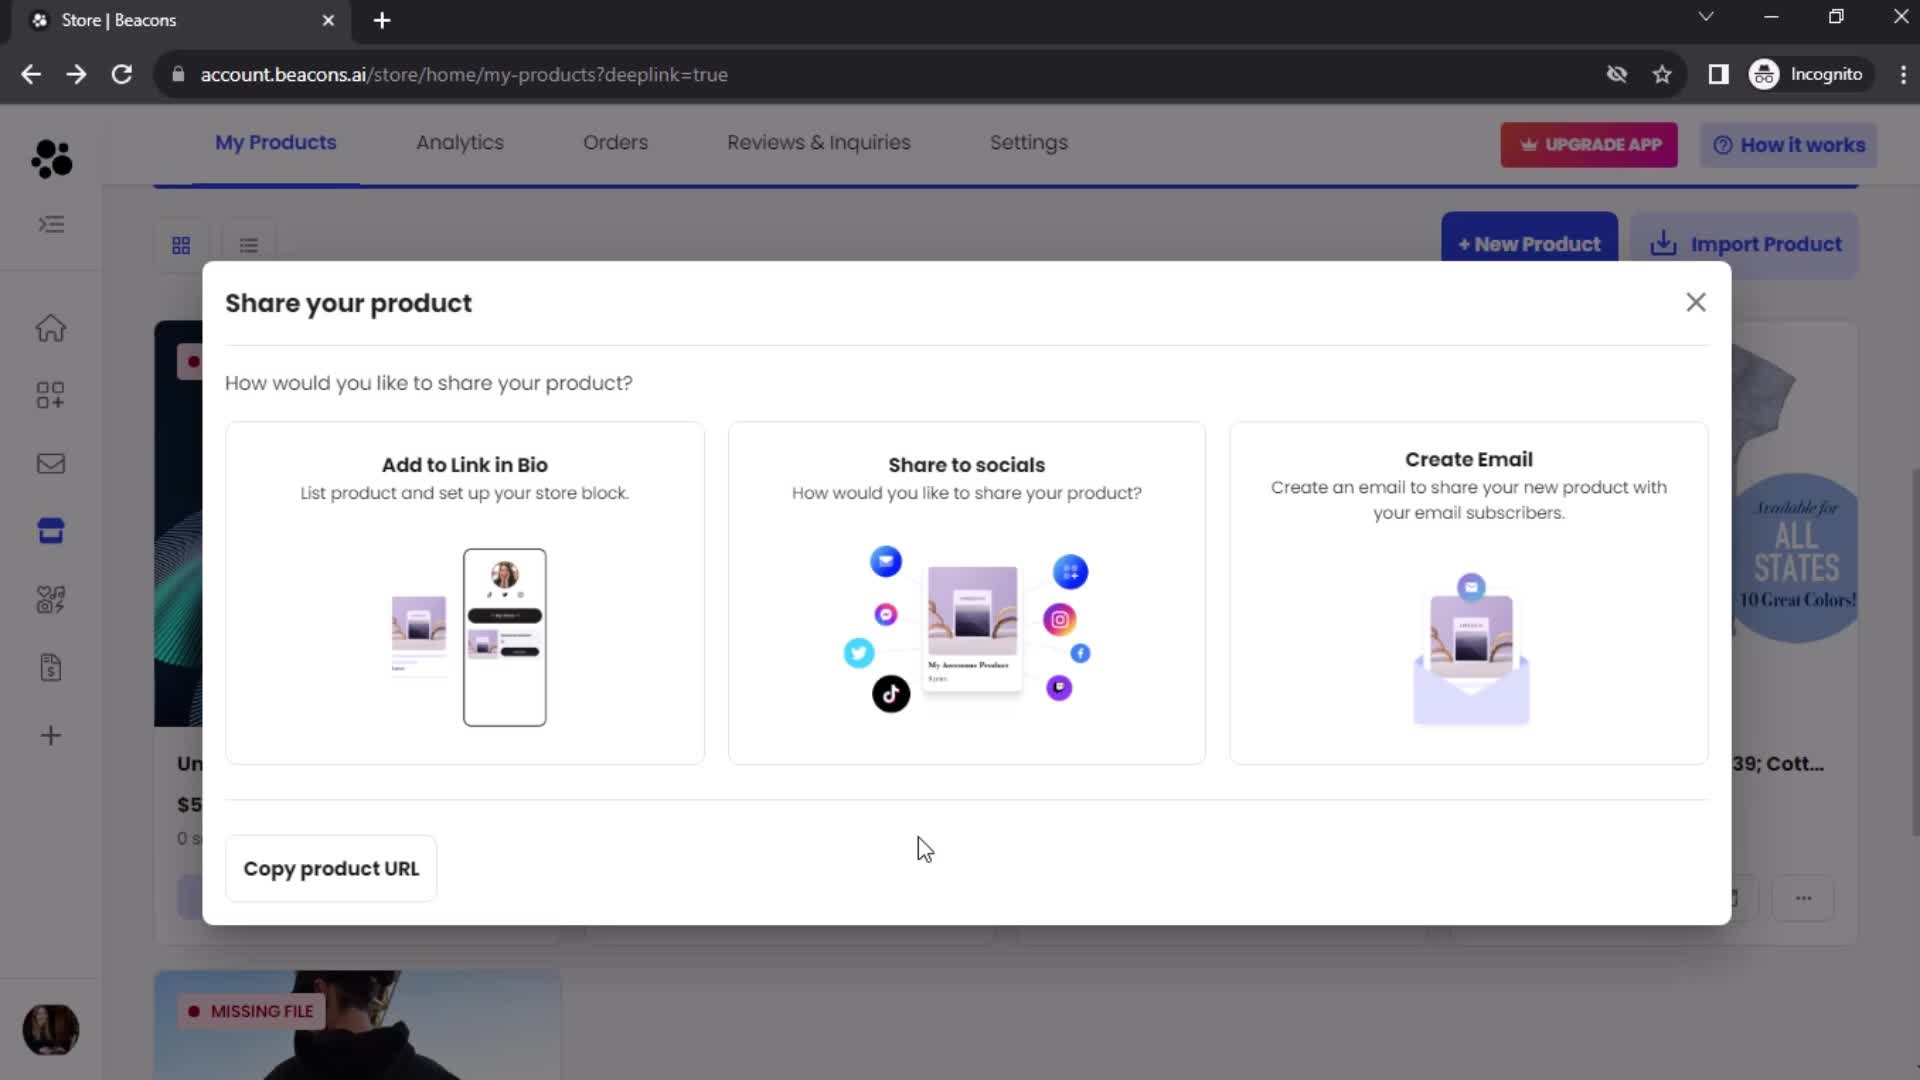Click the Add to Link in Bio option
1920x1080 pixels.
tap(465, 592)
